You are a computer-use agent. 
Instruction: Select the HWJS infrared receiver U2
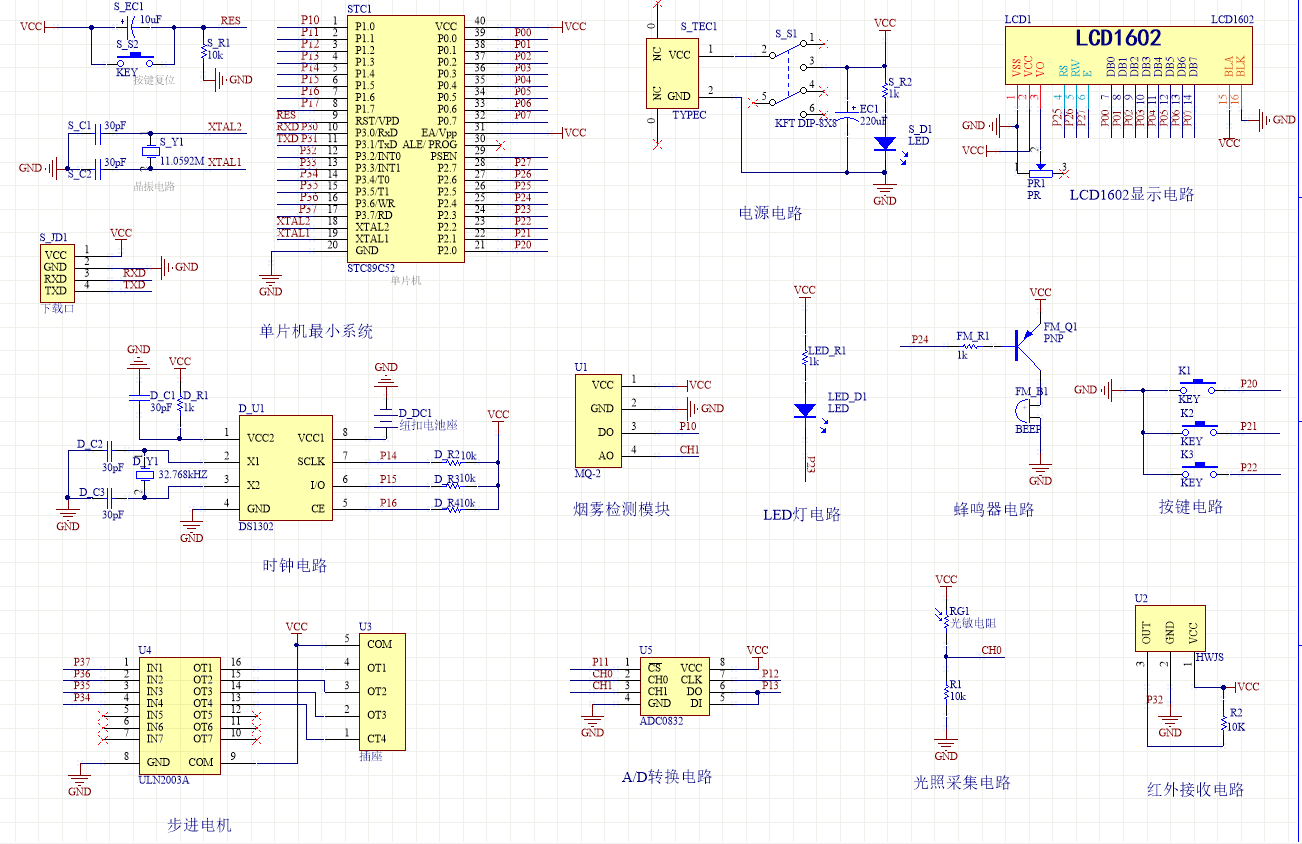point(1169,631)
